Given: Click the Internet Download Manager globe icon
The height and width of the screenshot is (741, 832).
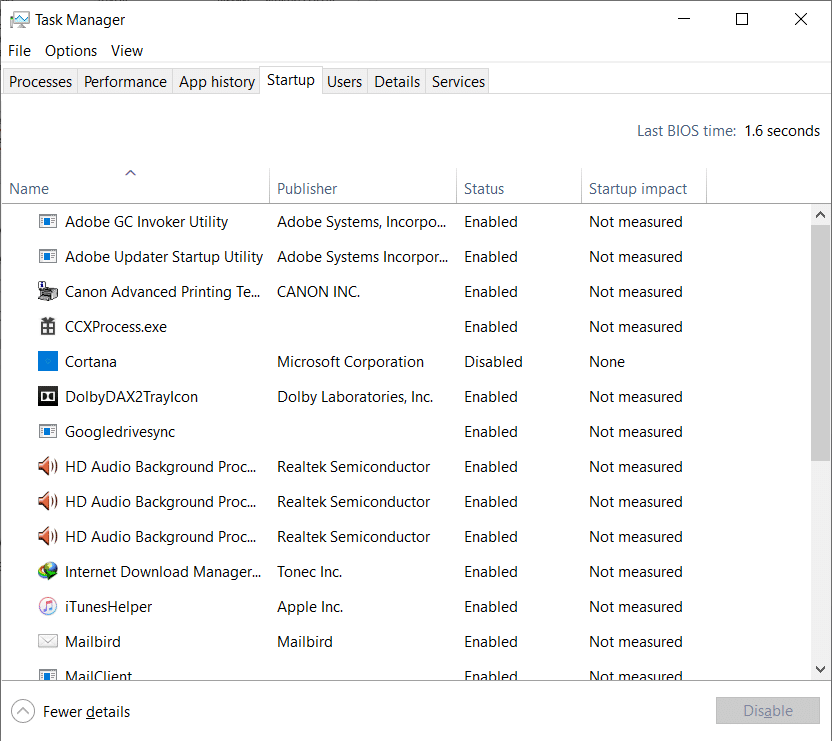Looking at the screenshot, I should coord(48,572).
